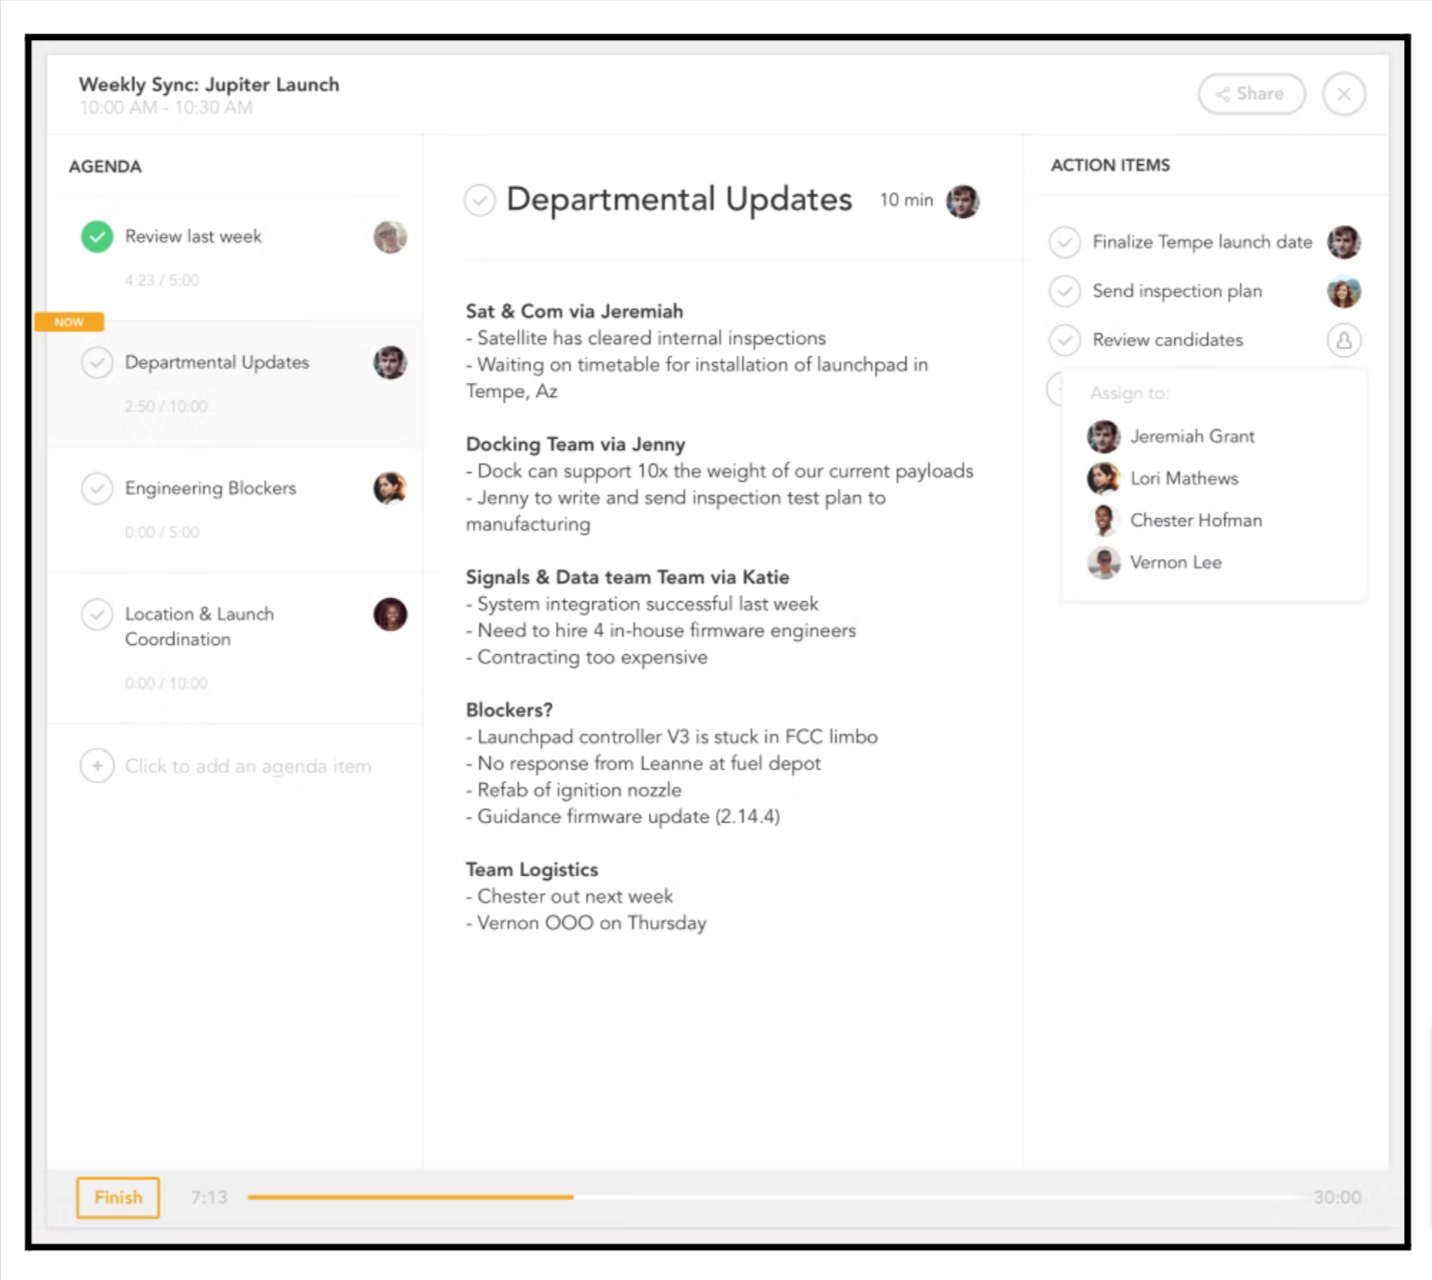Check off the Send inspection plan action item
Image resolution: width=1432 pixels, height=1280 pixels.
coord(1065,291)
